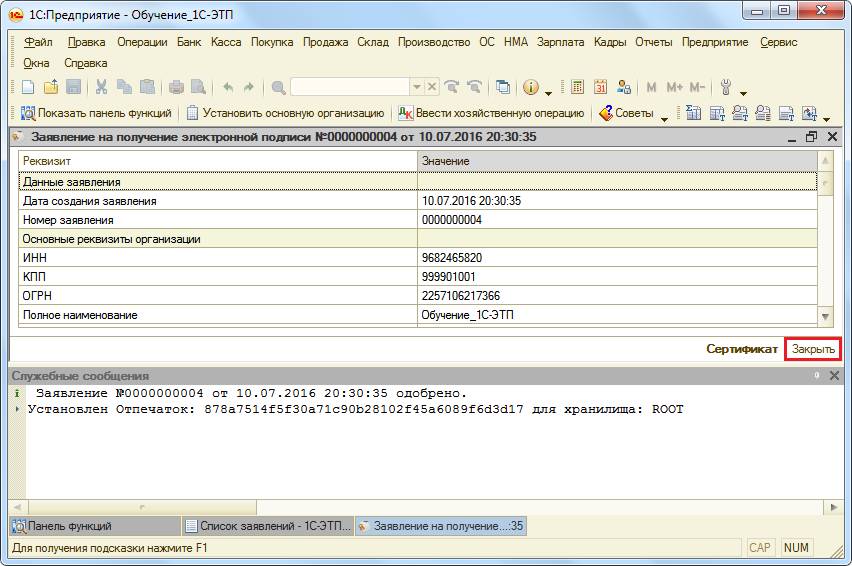Click the Redo arrow icon
The height and width of the screenshot is (566, 852).
pyautogui.click(x=249, y=87)
